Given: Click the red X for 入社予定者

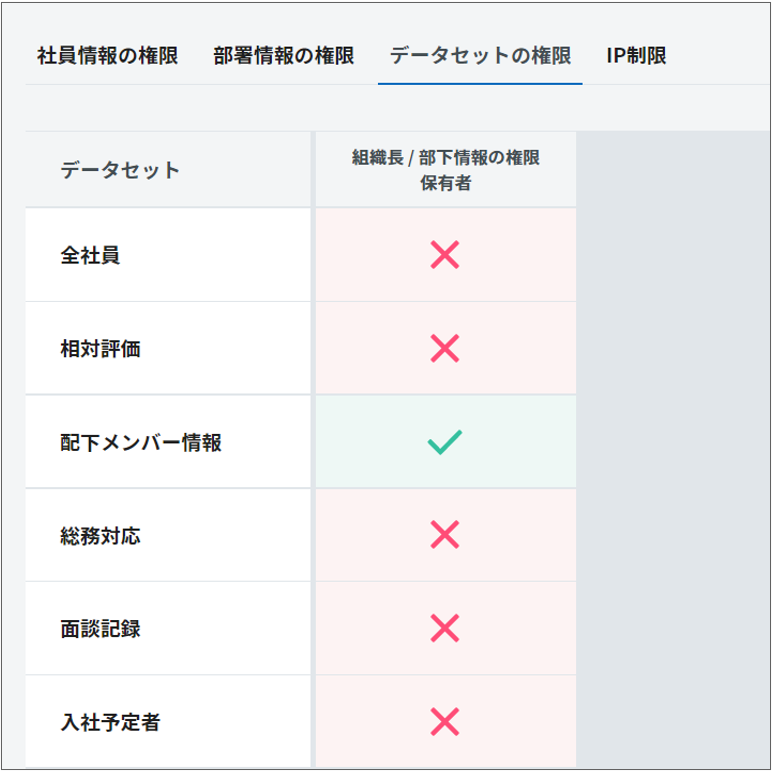Looking at the screenshot, I should point(444,721).
